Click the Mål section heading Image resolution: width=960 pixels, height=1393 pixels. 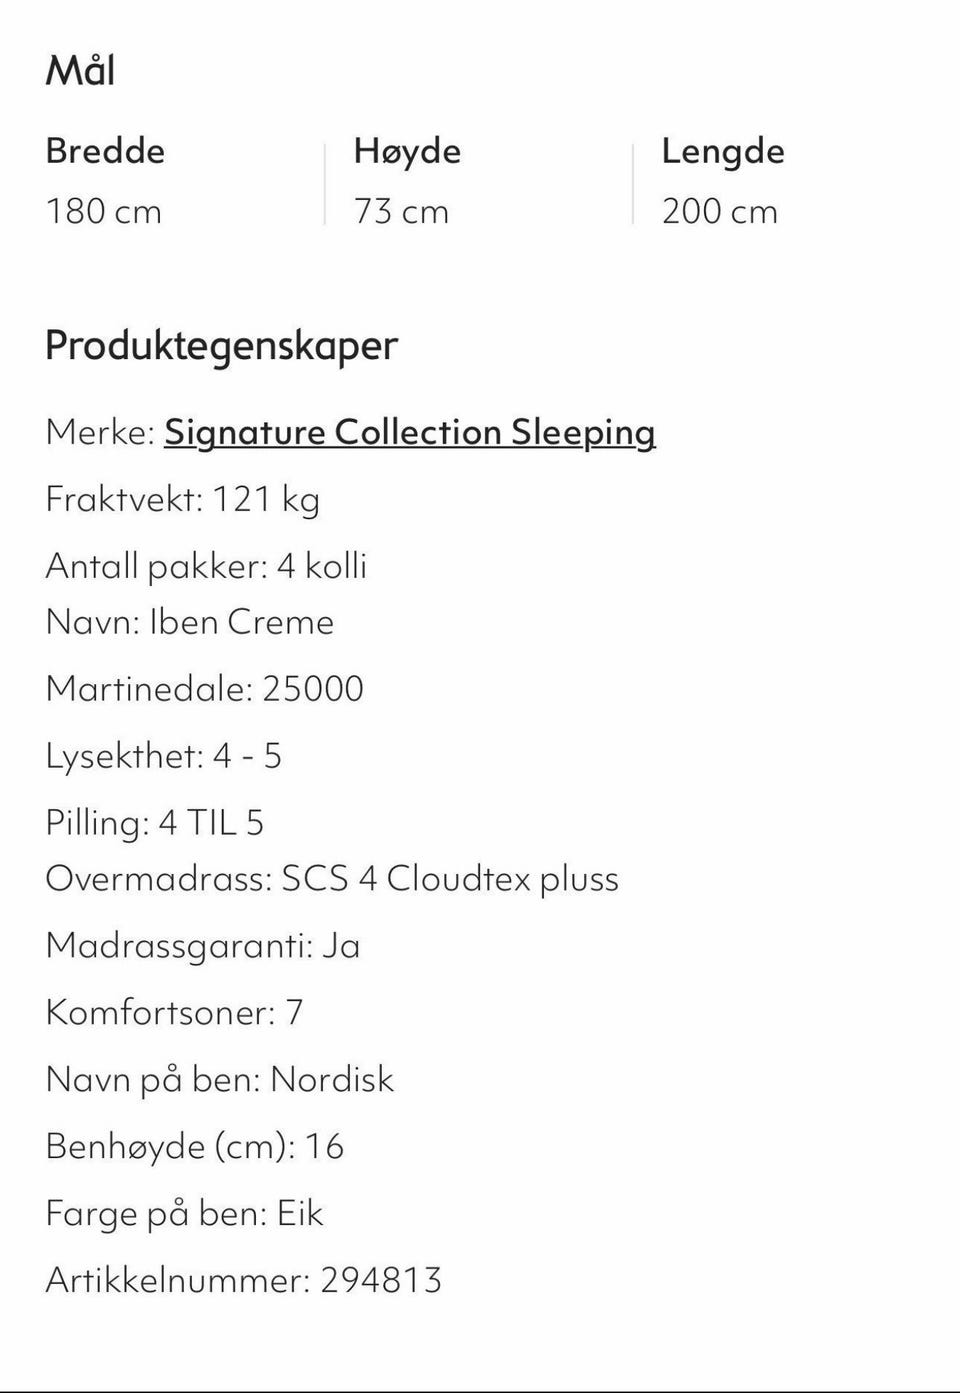80,71
